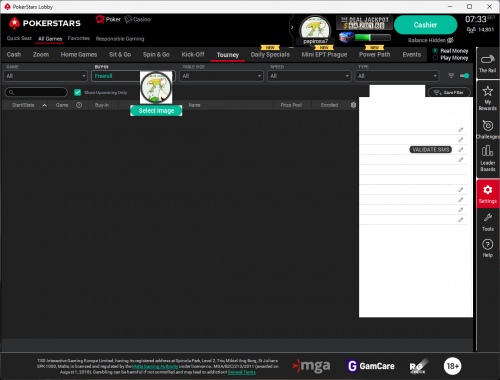Switch to the Sit & Go tab

[120, 54]
